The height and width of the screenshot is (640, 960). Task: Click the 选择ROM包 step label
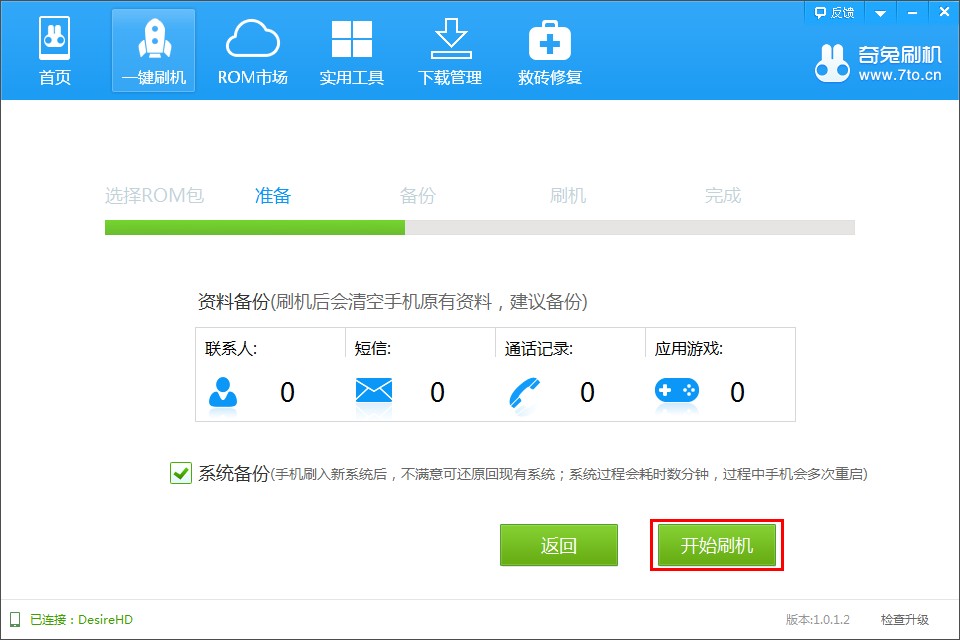point(154,195)
